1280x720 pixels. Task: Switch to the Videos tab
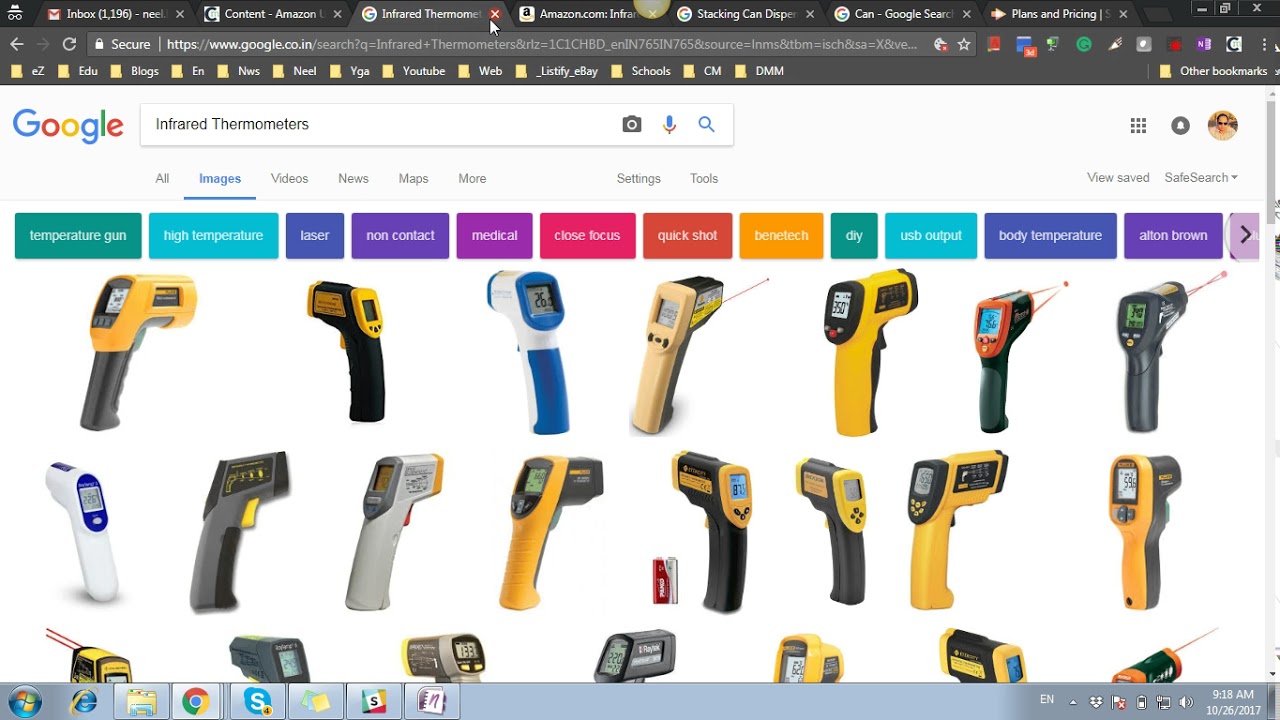(x=289, y=178)
